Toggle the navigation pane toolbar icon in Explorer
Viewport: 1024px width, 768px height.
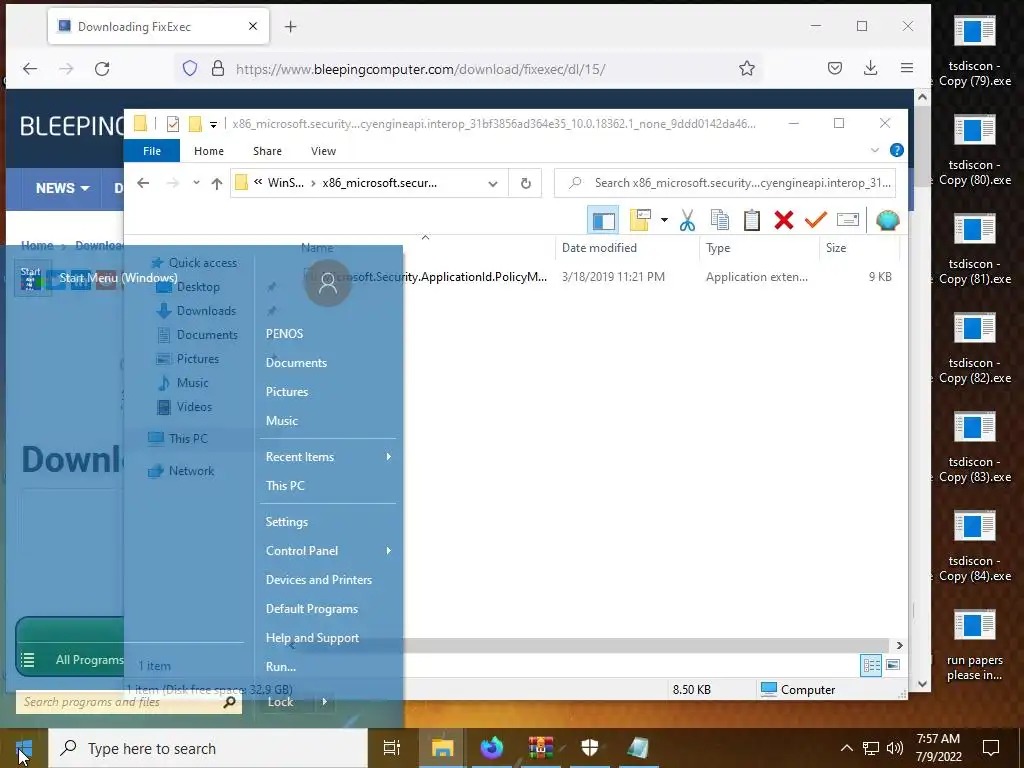[x=603, y=220]
